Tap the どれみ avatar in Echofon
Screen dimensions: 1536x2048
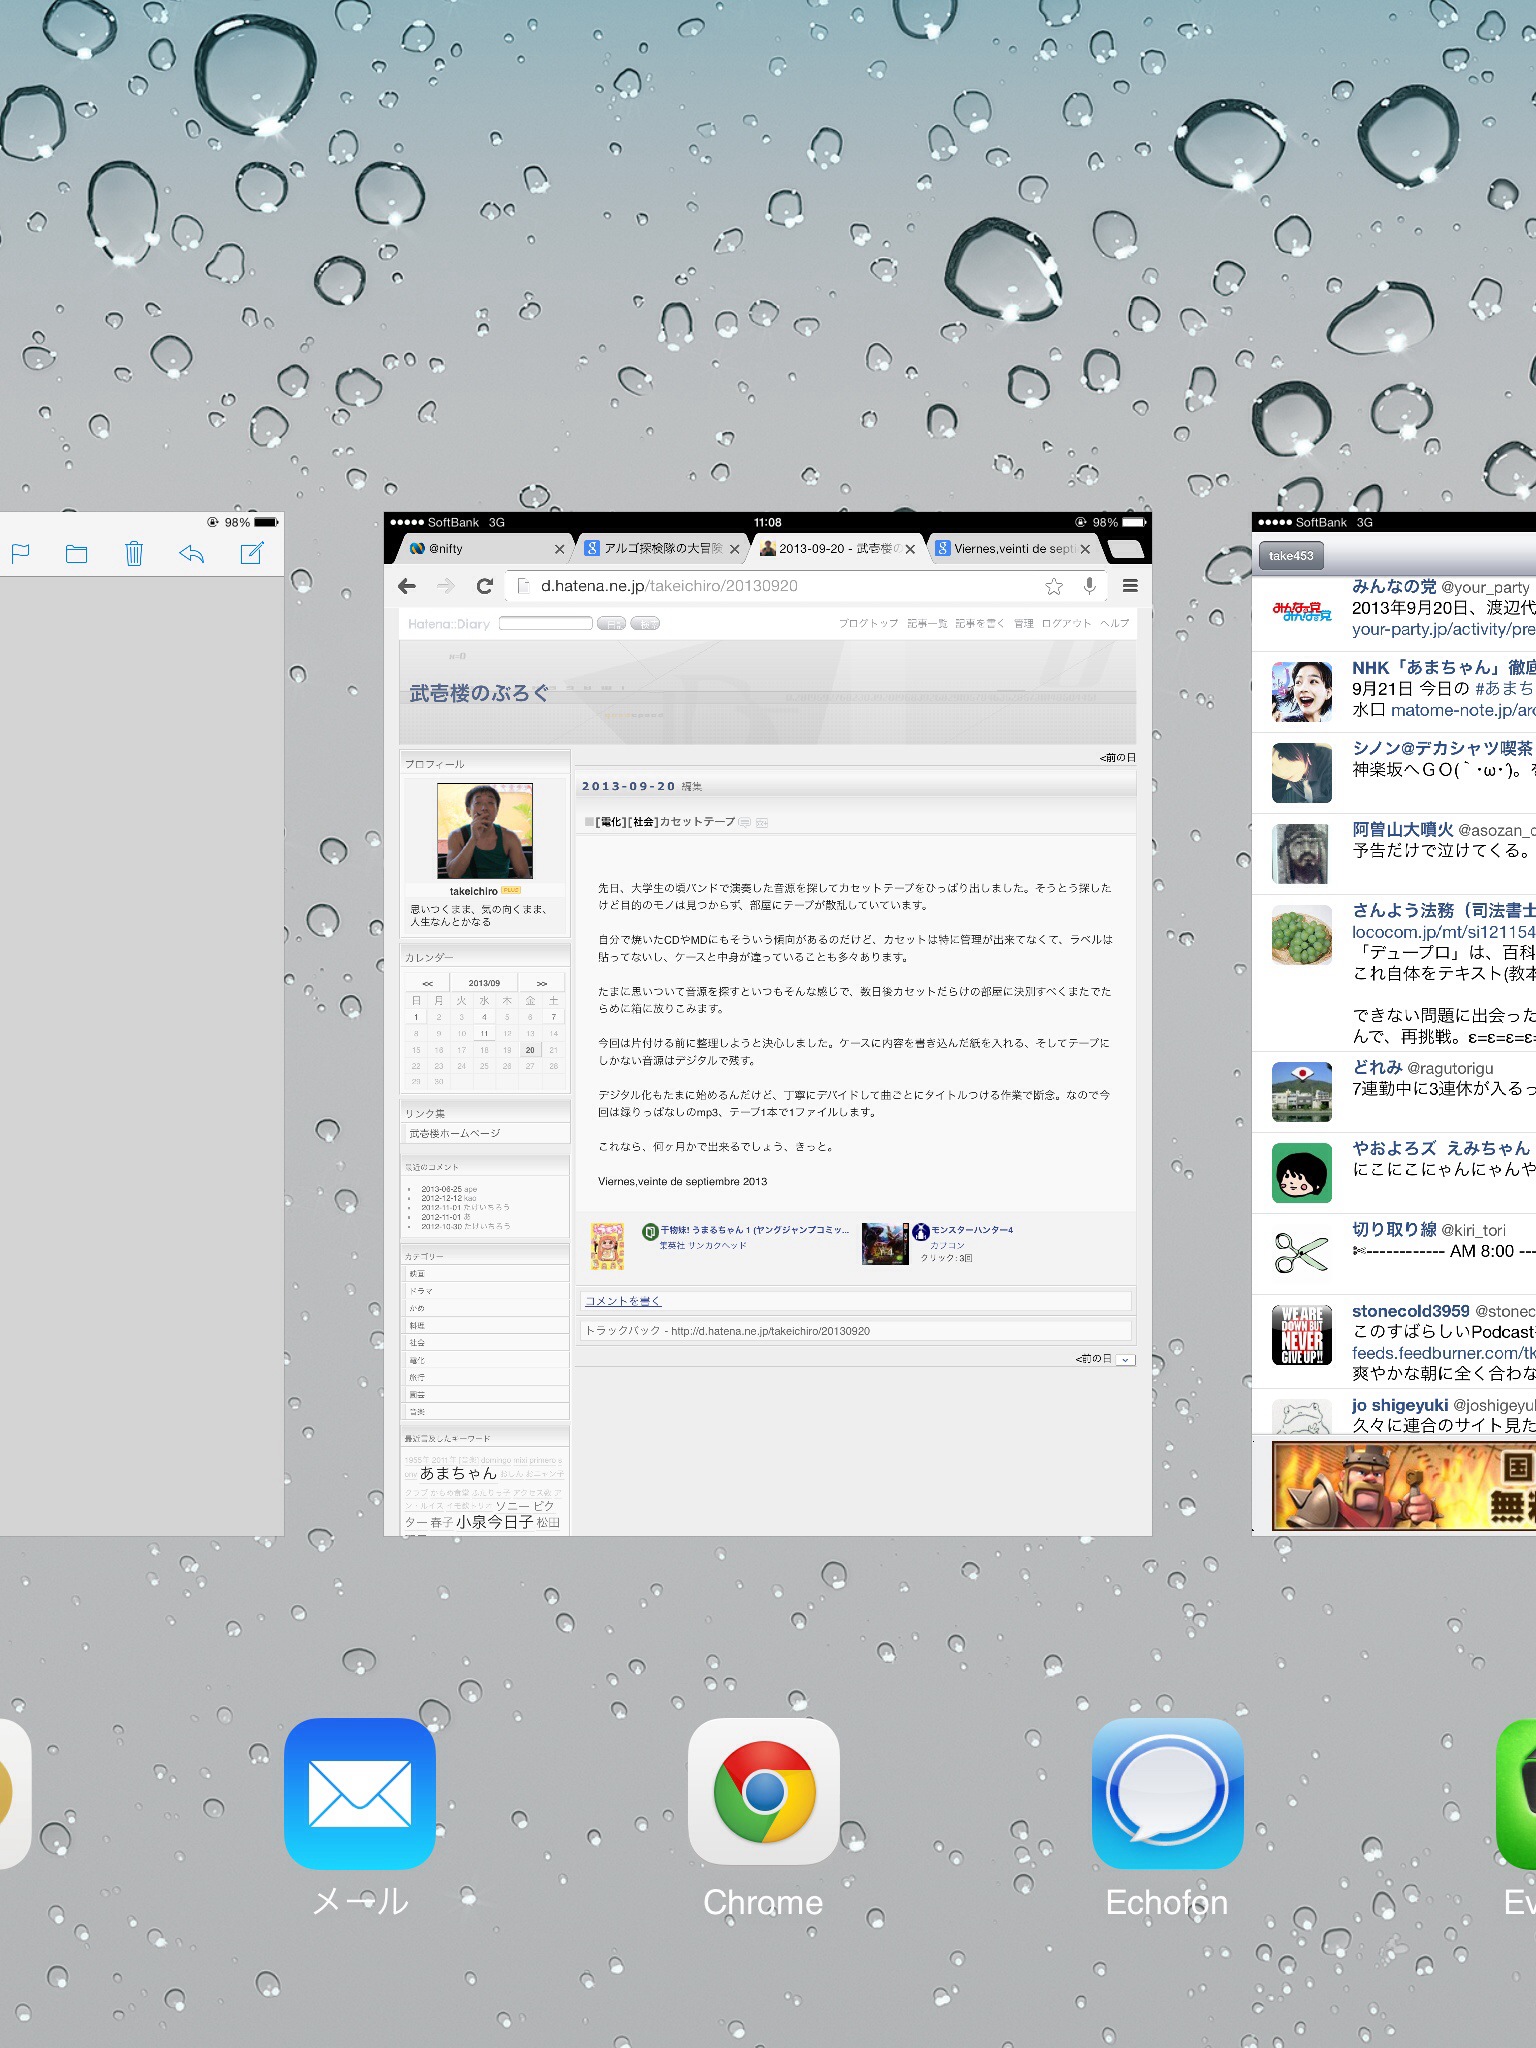click(1301, 1091)
